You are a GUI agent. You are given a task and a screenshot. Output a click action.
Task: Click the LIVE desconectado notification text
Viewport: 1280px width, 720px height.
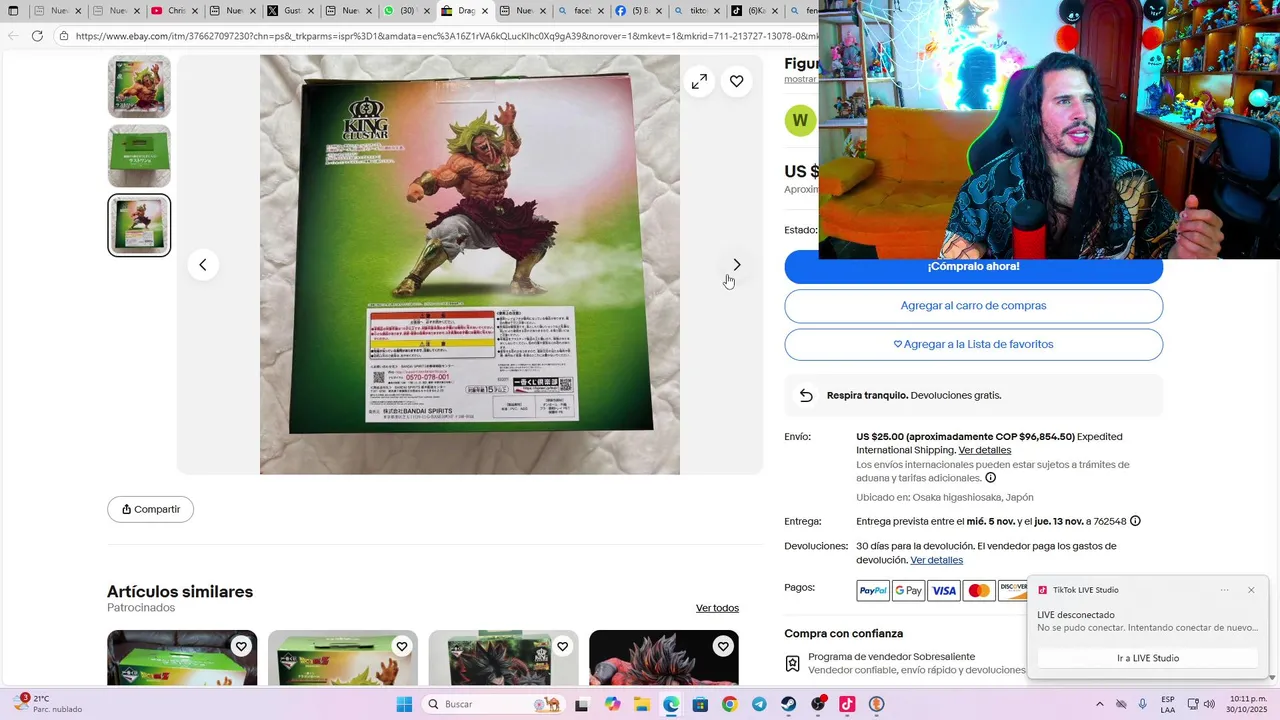1076,615
